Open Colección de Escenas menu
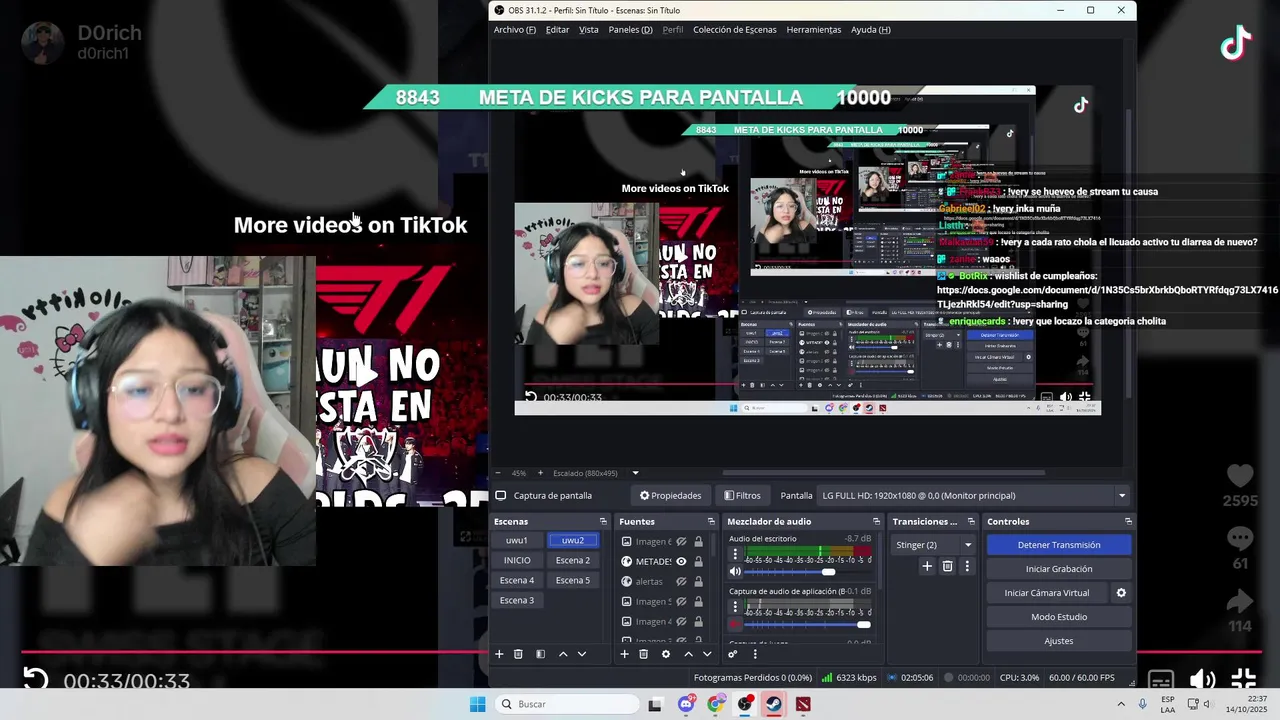 [x=735, y=30]
